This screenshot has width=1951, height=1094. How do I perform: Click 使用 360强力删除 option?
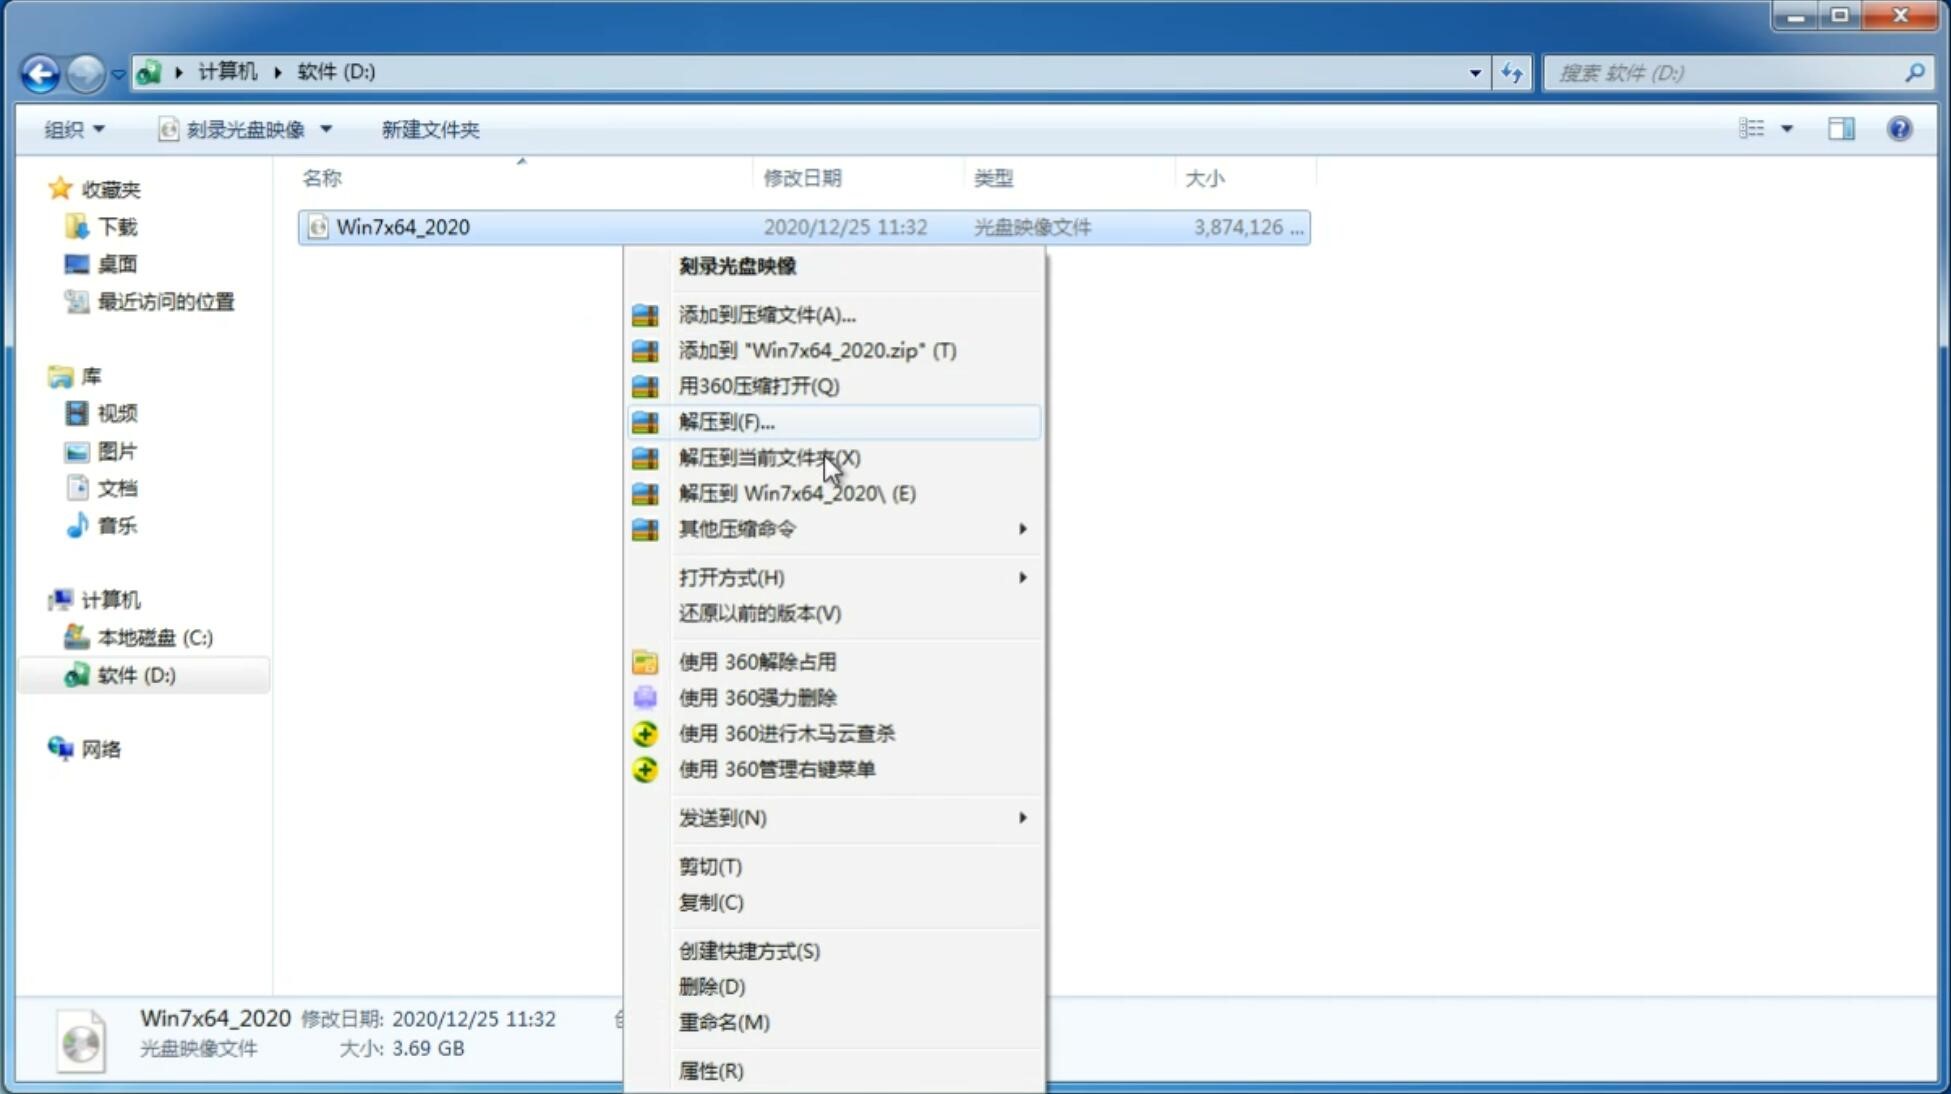[x=757, y=697]
